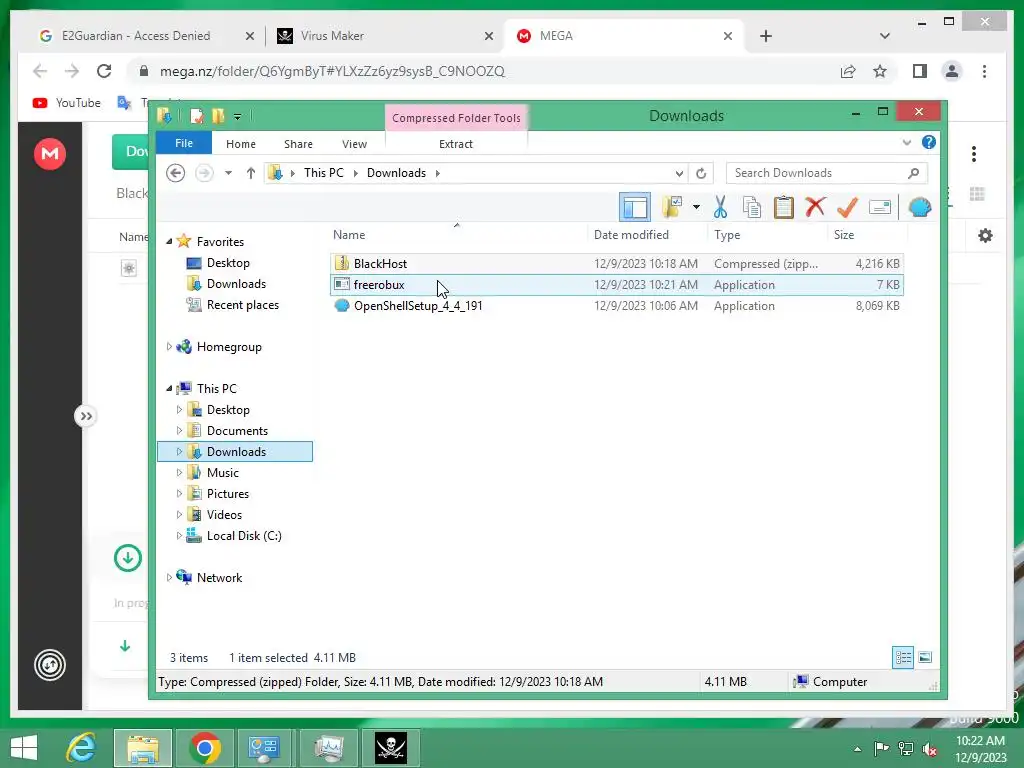Open recent locations dropdown arrow
Viewport: 1024px width, 768px height.
coord(228,173)
